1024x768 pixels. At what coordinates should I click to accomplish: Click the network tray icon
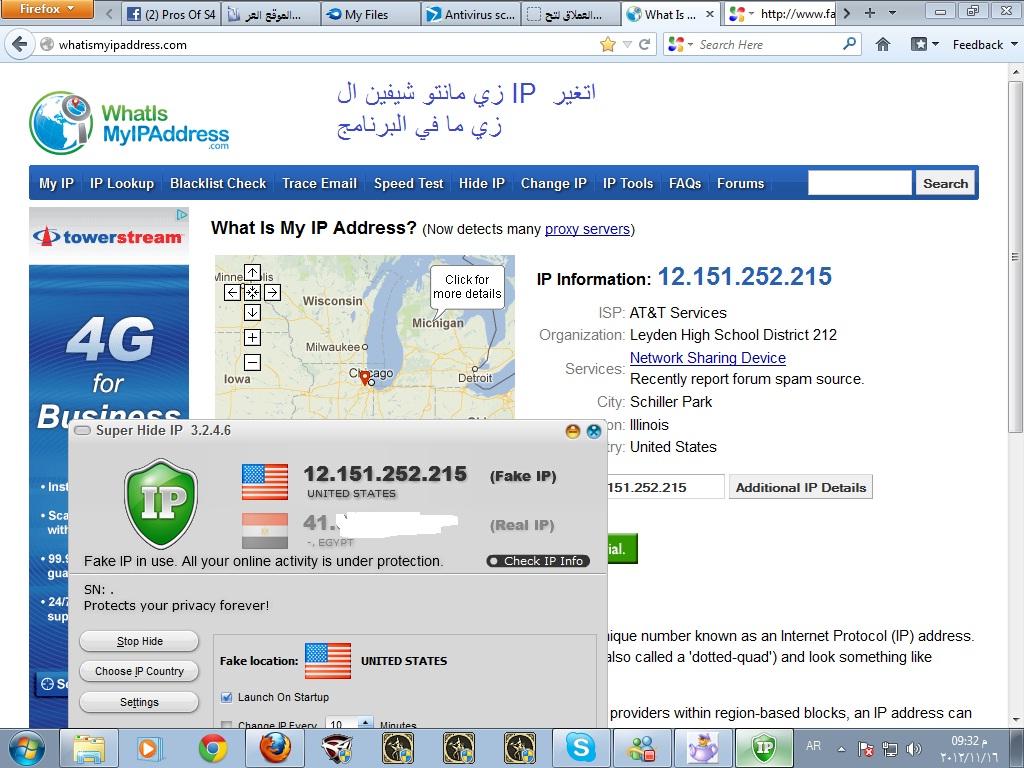click(890, 748)
